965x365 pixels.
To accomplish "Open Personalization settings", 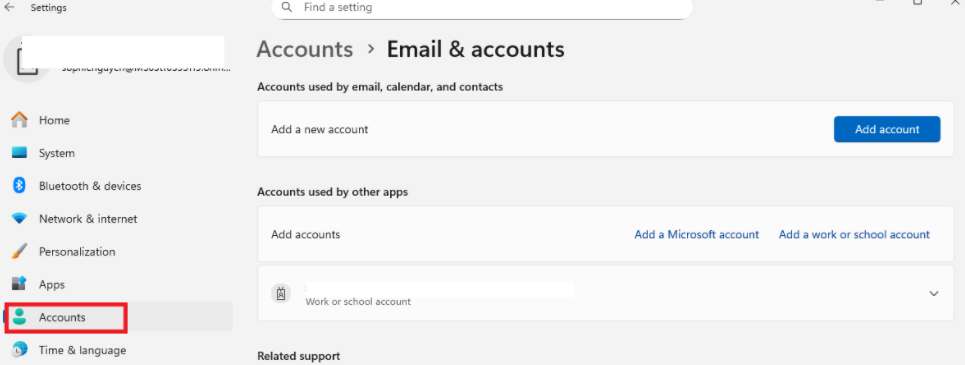I will point(118,251).
